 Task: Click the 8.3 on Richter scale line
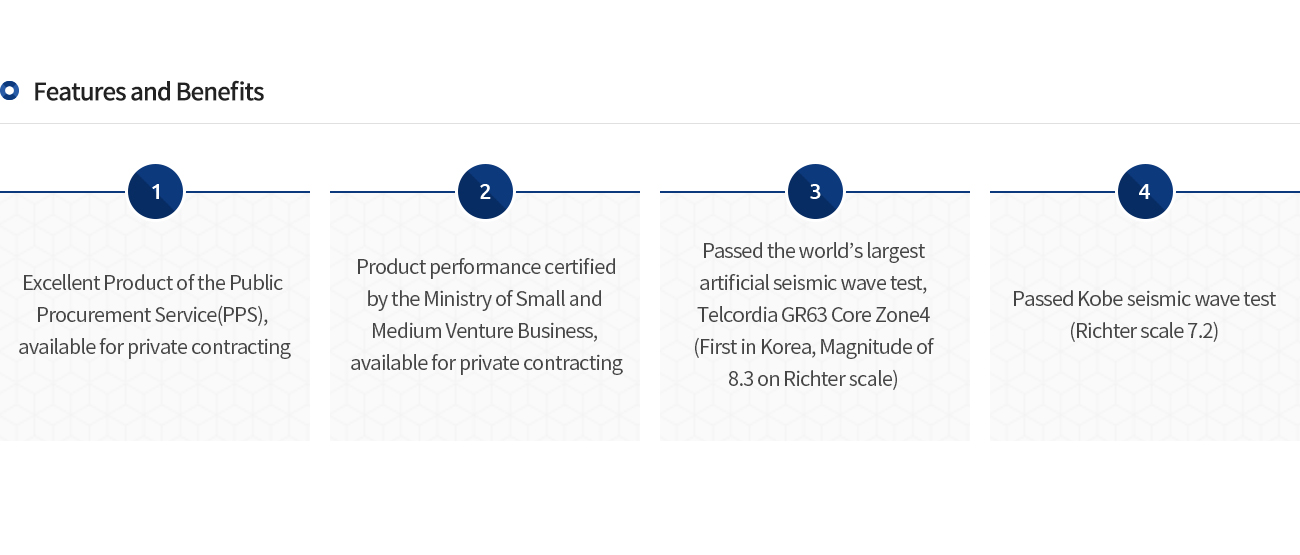(x=814, y=379)
